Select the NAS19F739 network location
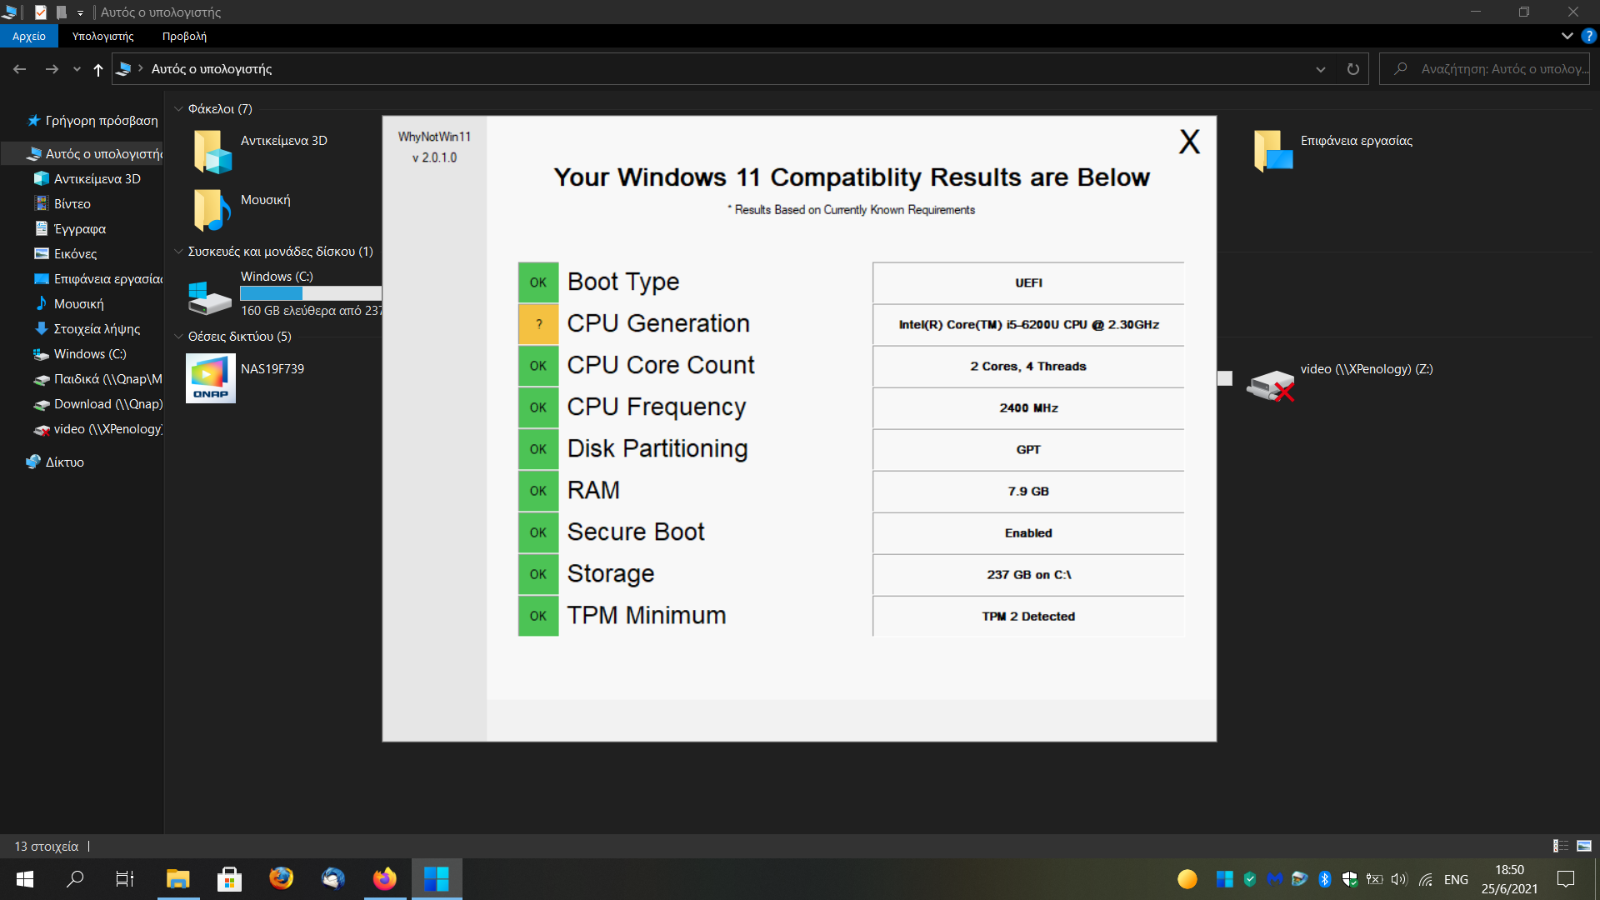 tap(246, 378)
